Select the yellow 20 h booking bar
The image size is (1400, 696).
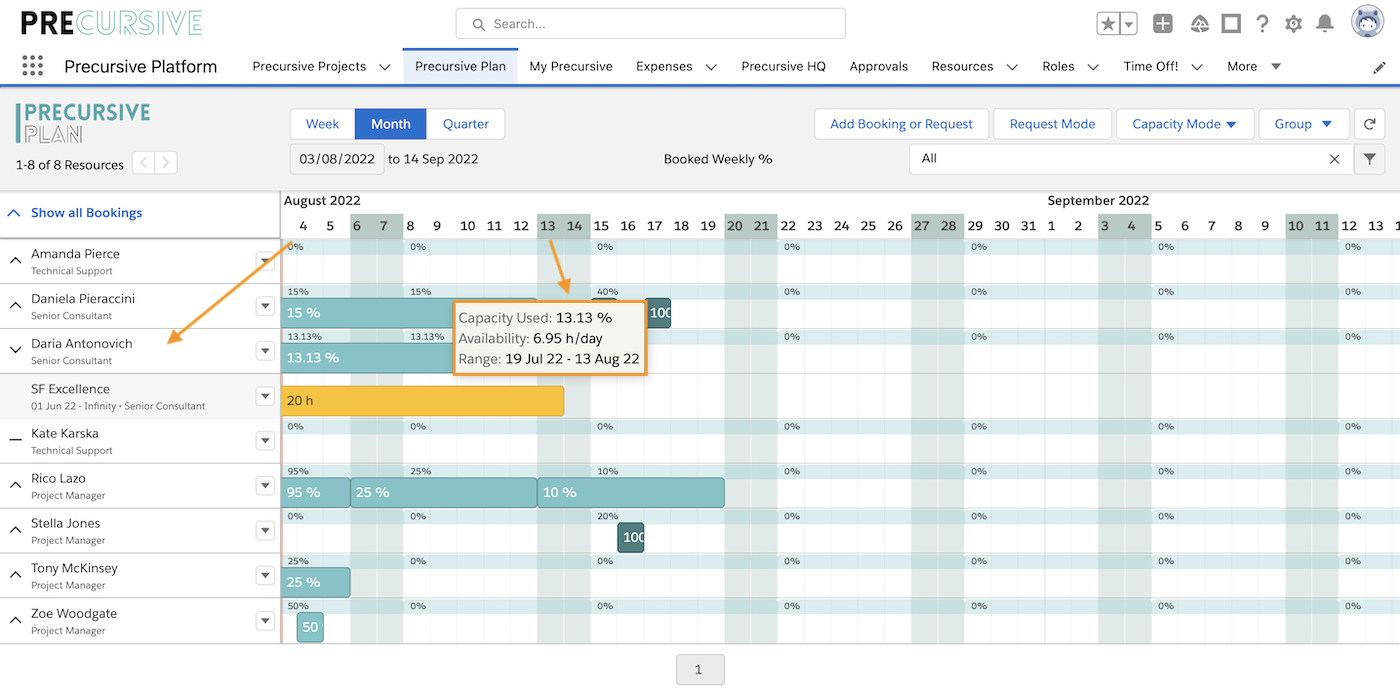tap(423, 401)
